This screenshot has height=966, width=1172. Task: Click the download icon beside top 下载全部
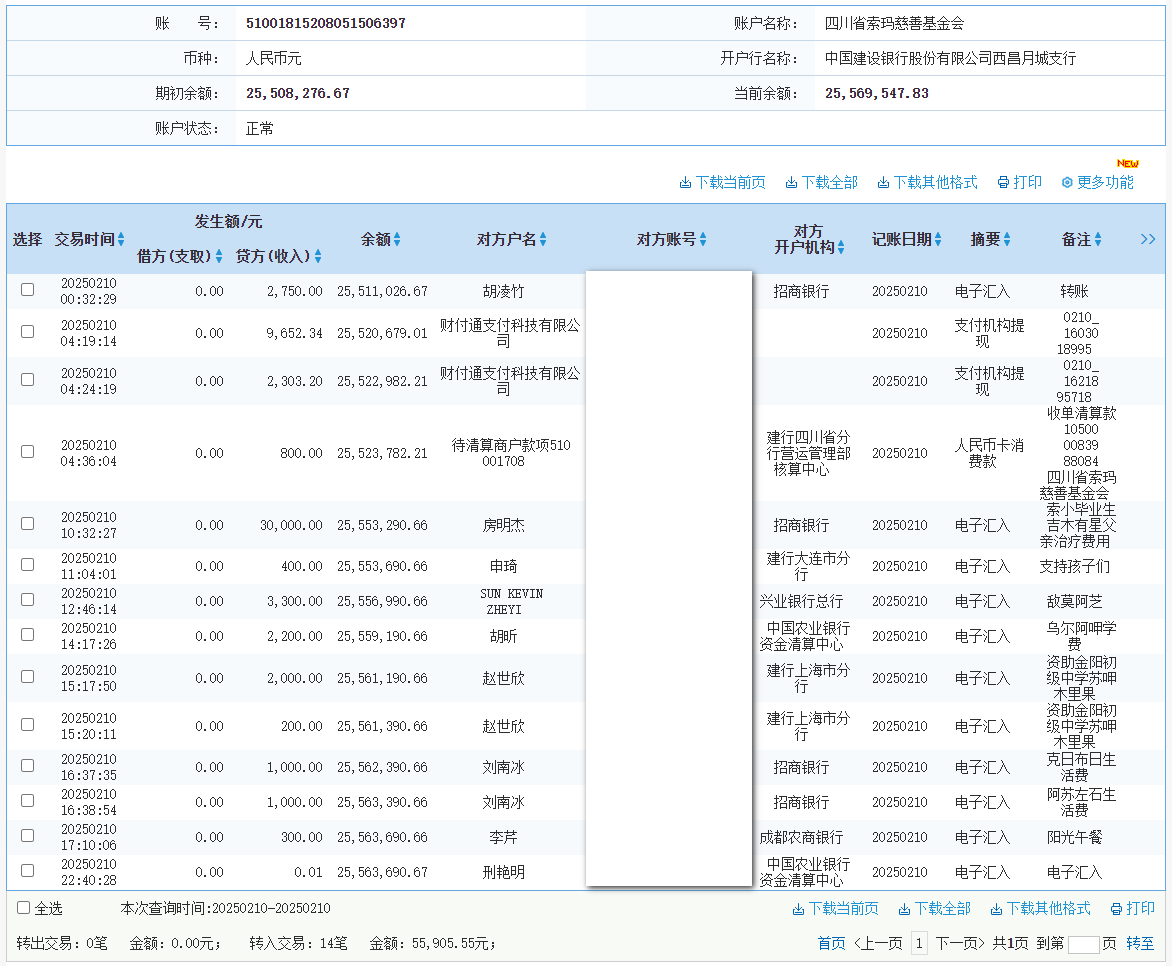(x=791, y=183)
